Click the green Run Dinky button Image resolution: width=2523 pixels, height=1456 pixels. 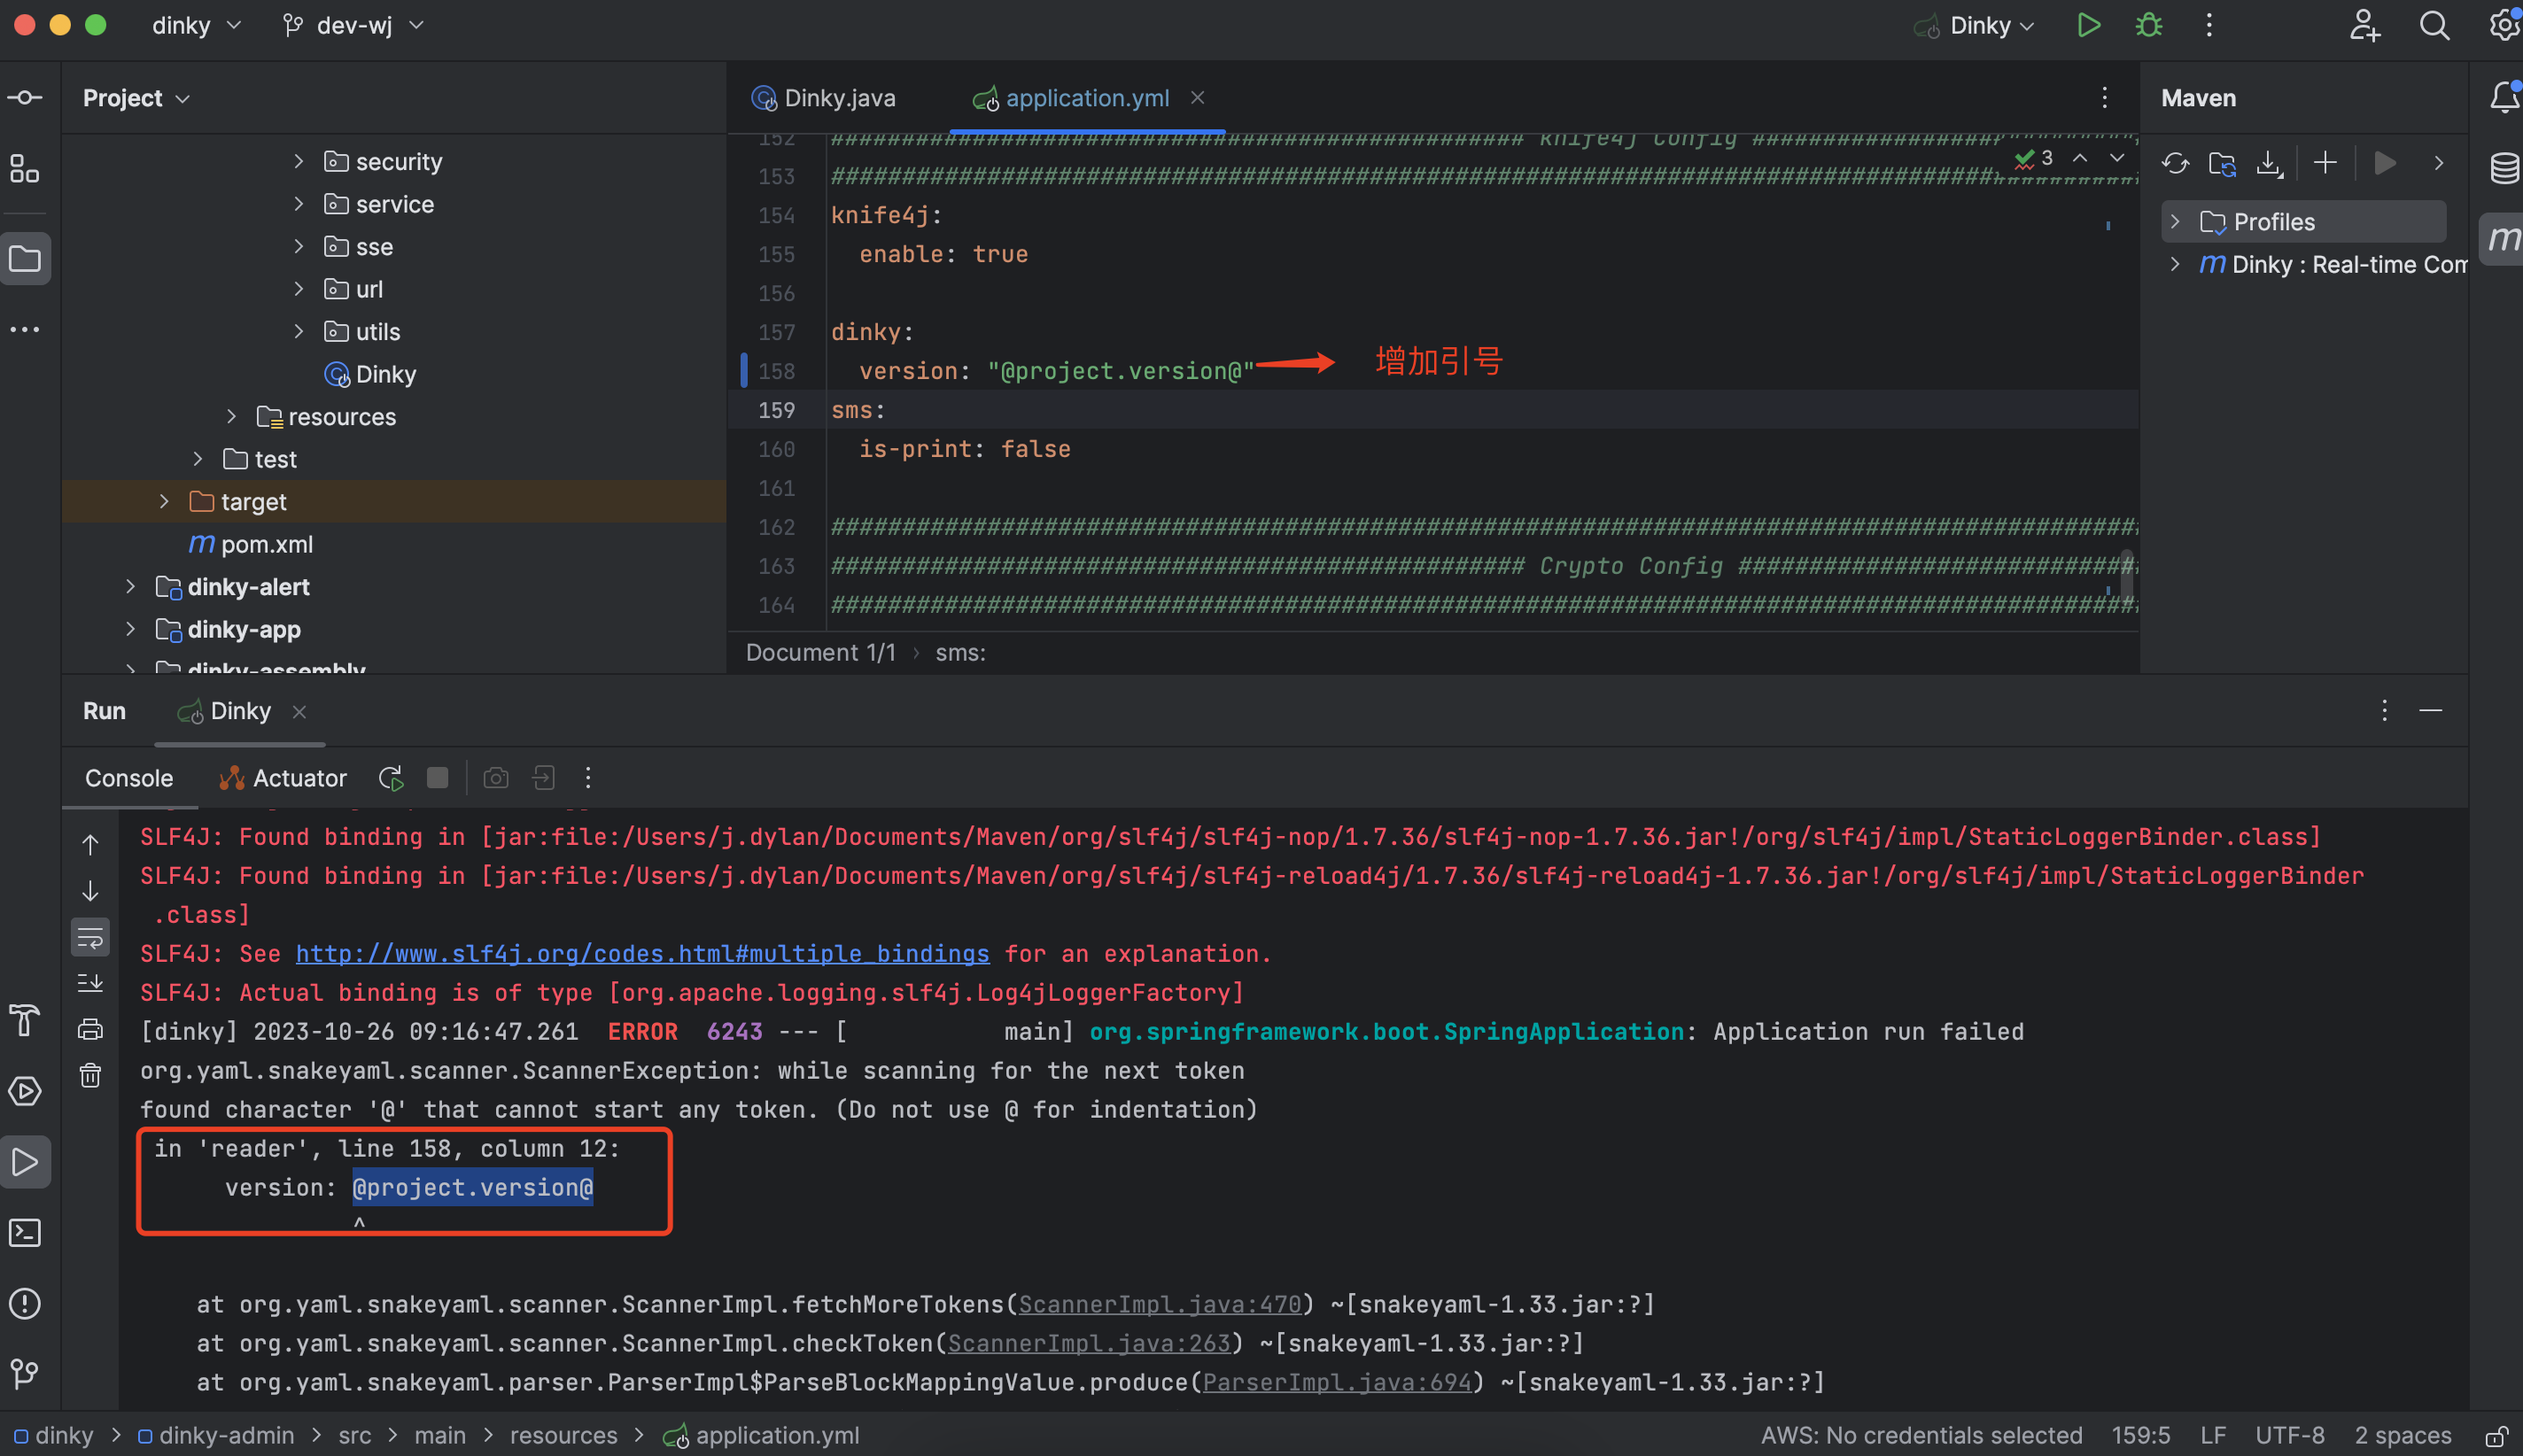2088,26
